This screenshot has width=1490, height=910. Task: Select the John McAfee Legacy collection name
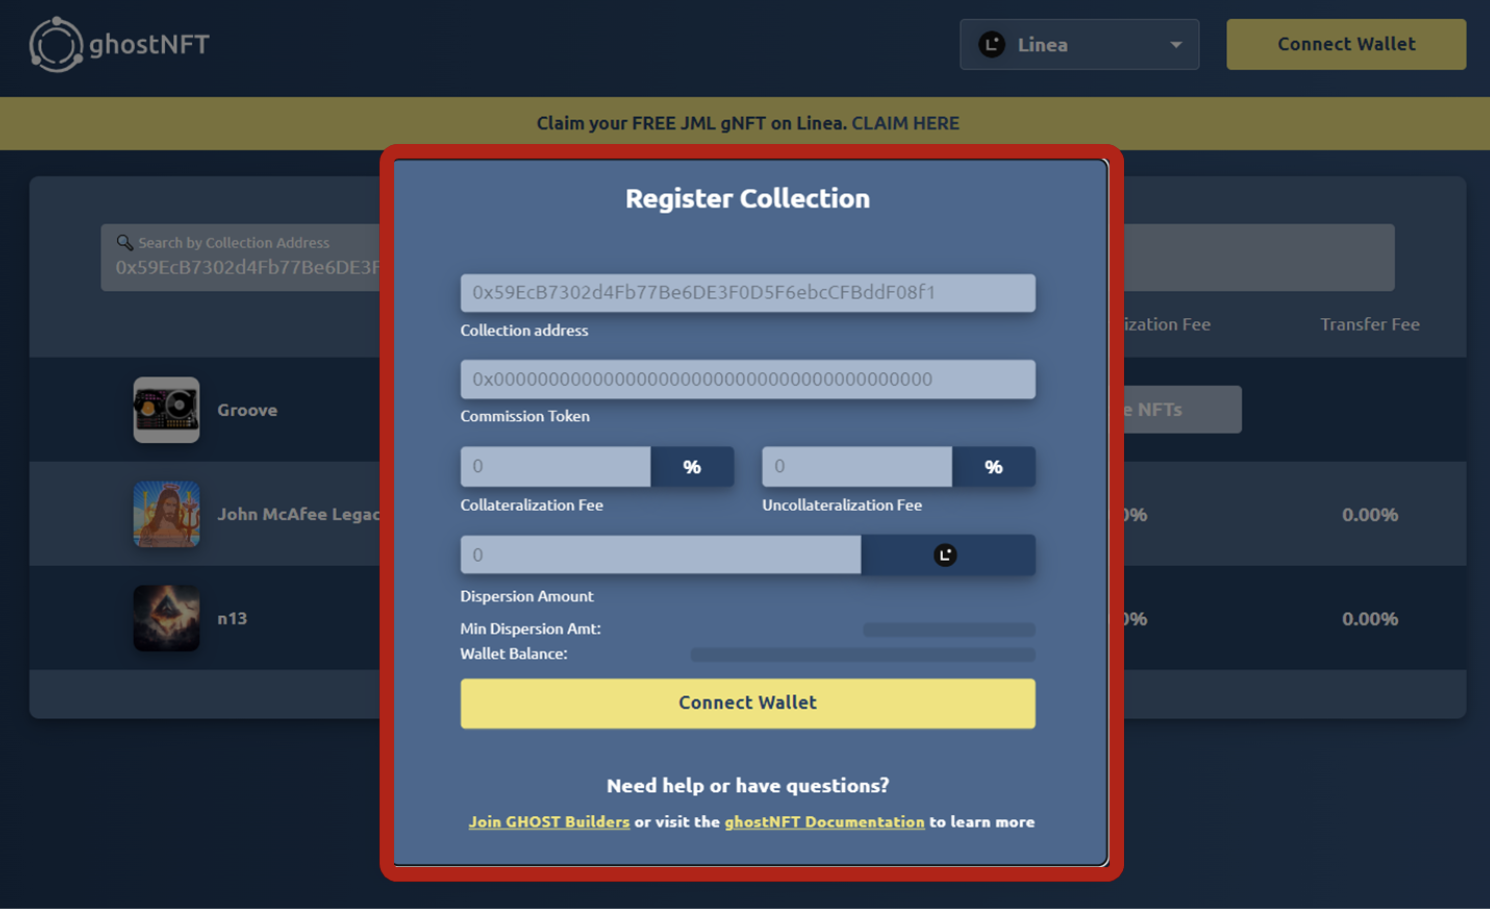(x=299, y=514)
